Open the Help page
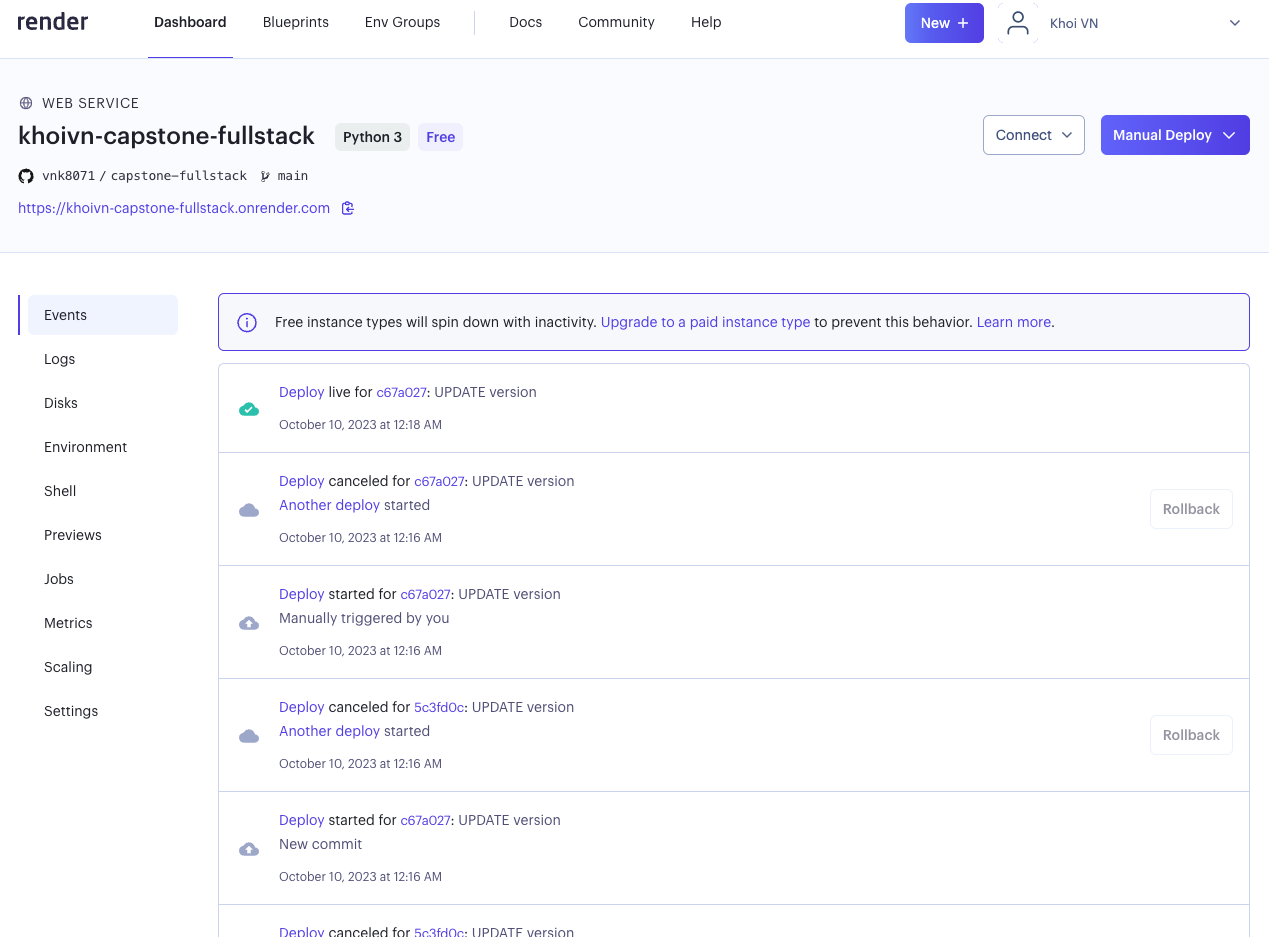1269x937 pixels. 706,22
